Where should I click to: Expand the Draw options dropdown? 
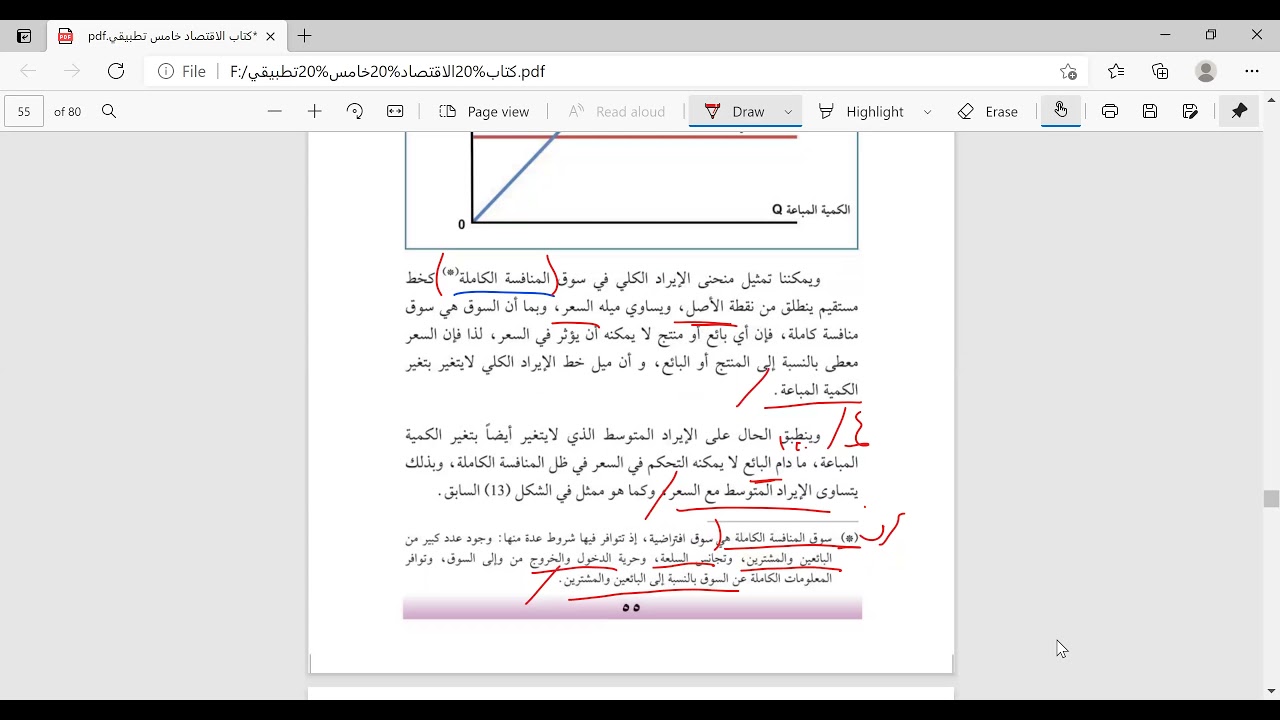(x=788, y=111)
